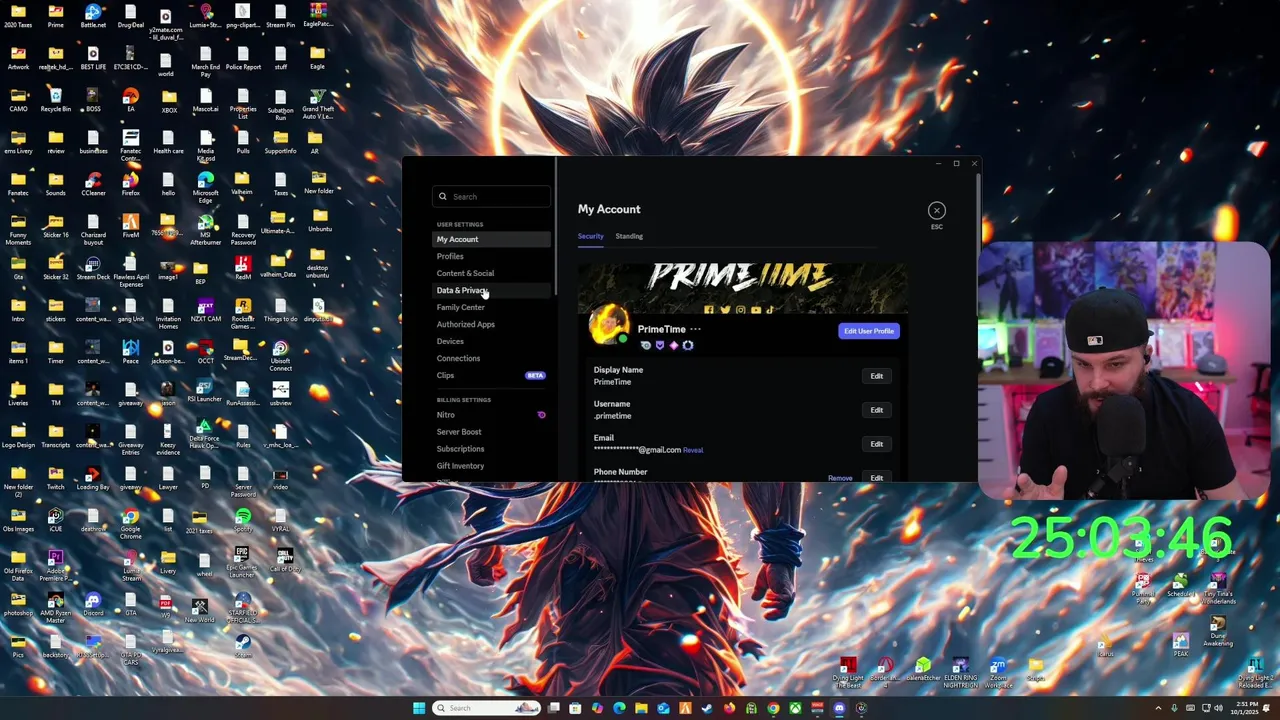Open Zoom Workplace desktop shortcut
Image resolution: width=1280 pixels, height=720 pixels.
click(997, 672)
